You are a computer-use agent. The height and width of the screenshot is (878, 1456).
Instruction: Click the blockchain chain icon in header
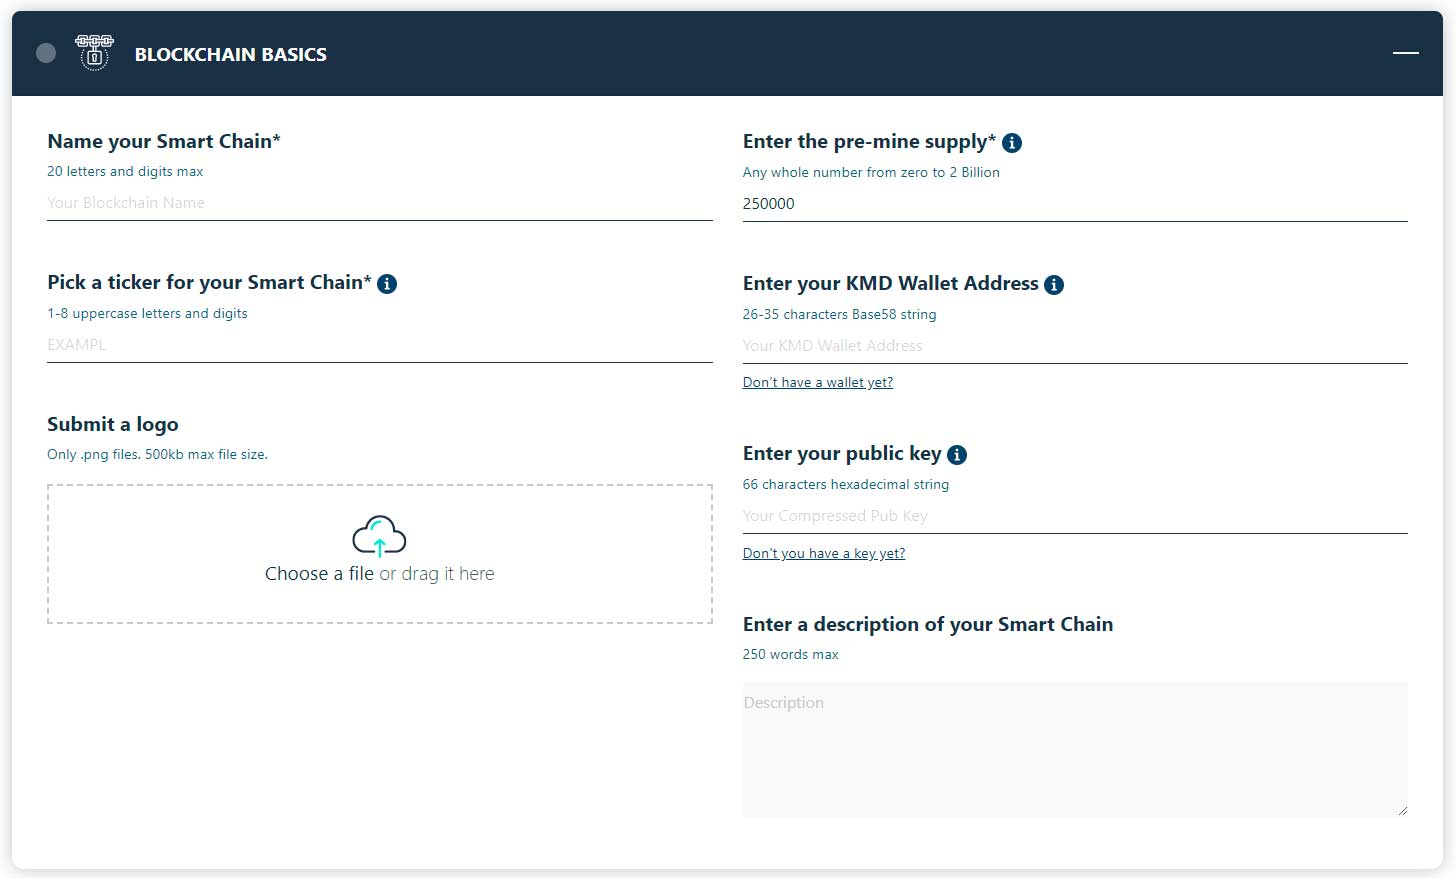[x=94, y=53]
